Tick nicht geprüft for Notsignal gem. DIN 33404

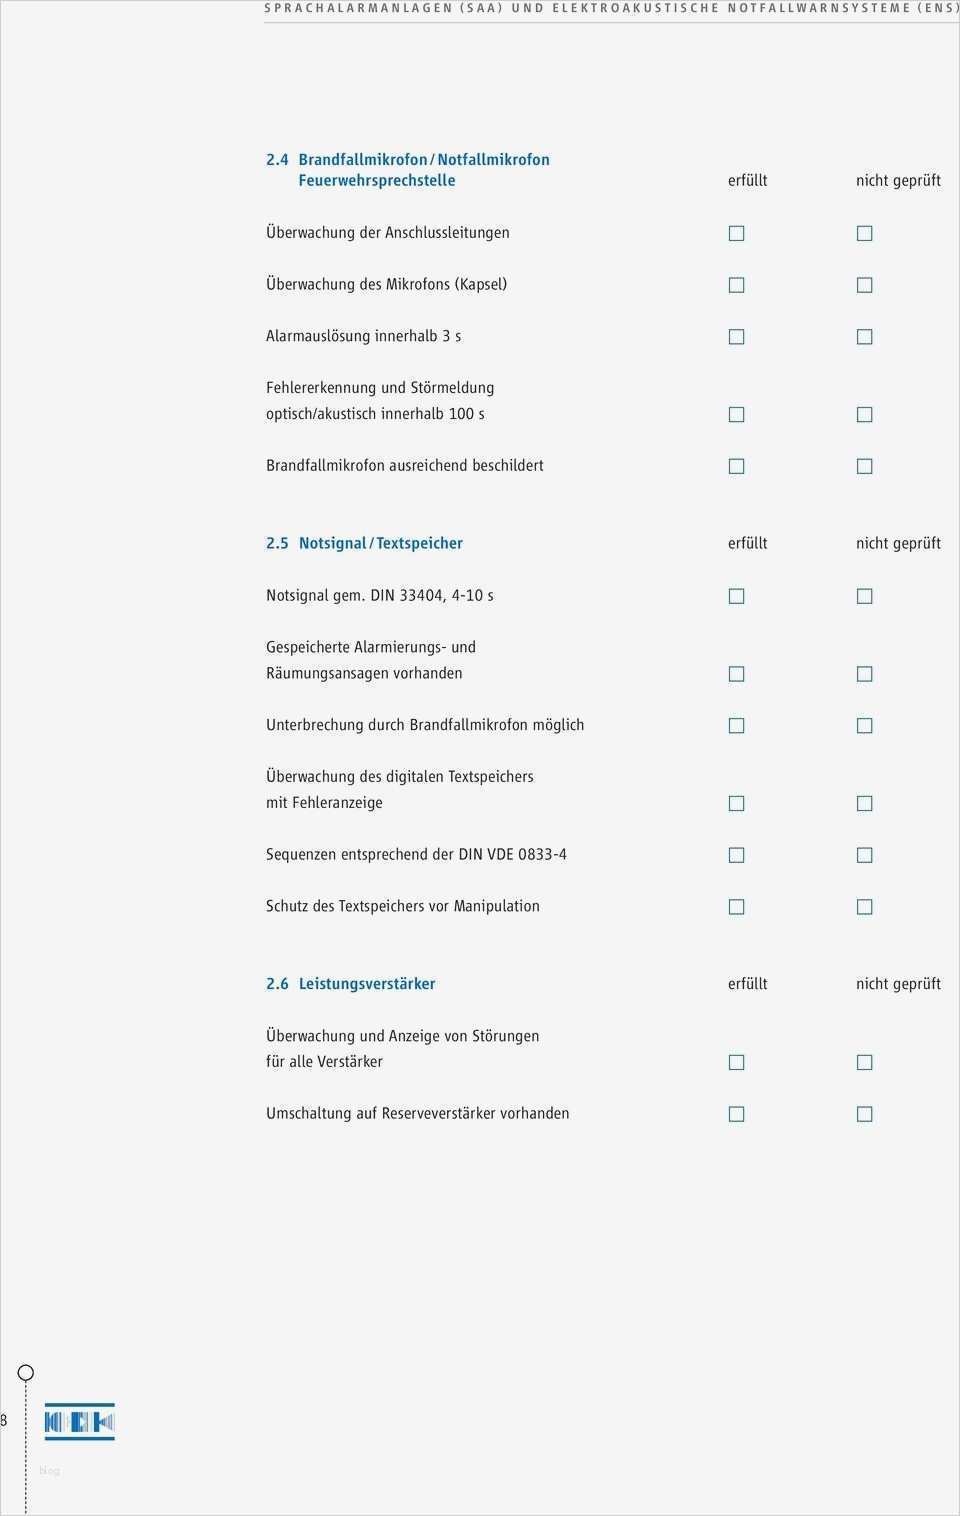point(865,597)
